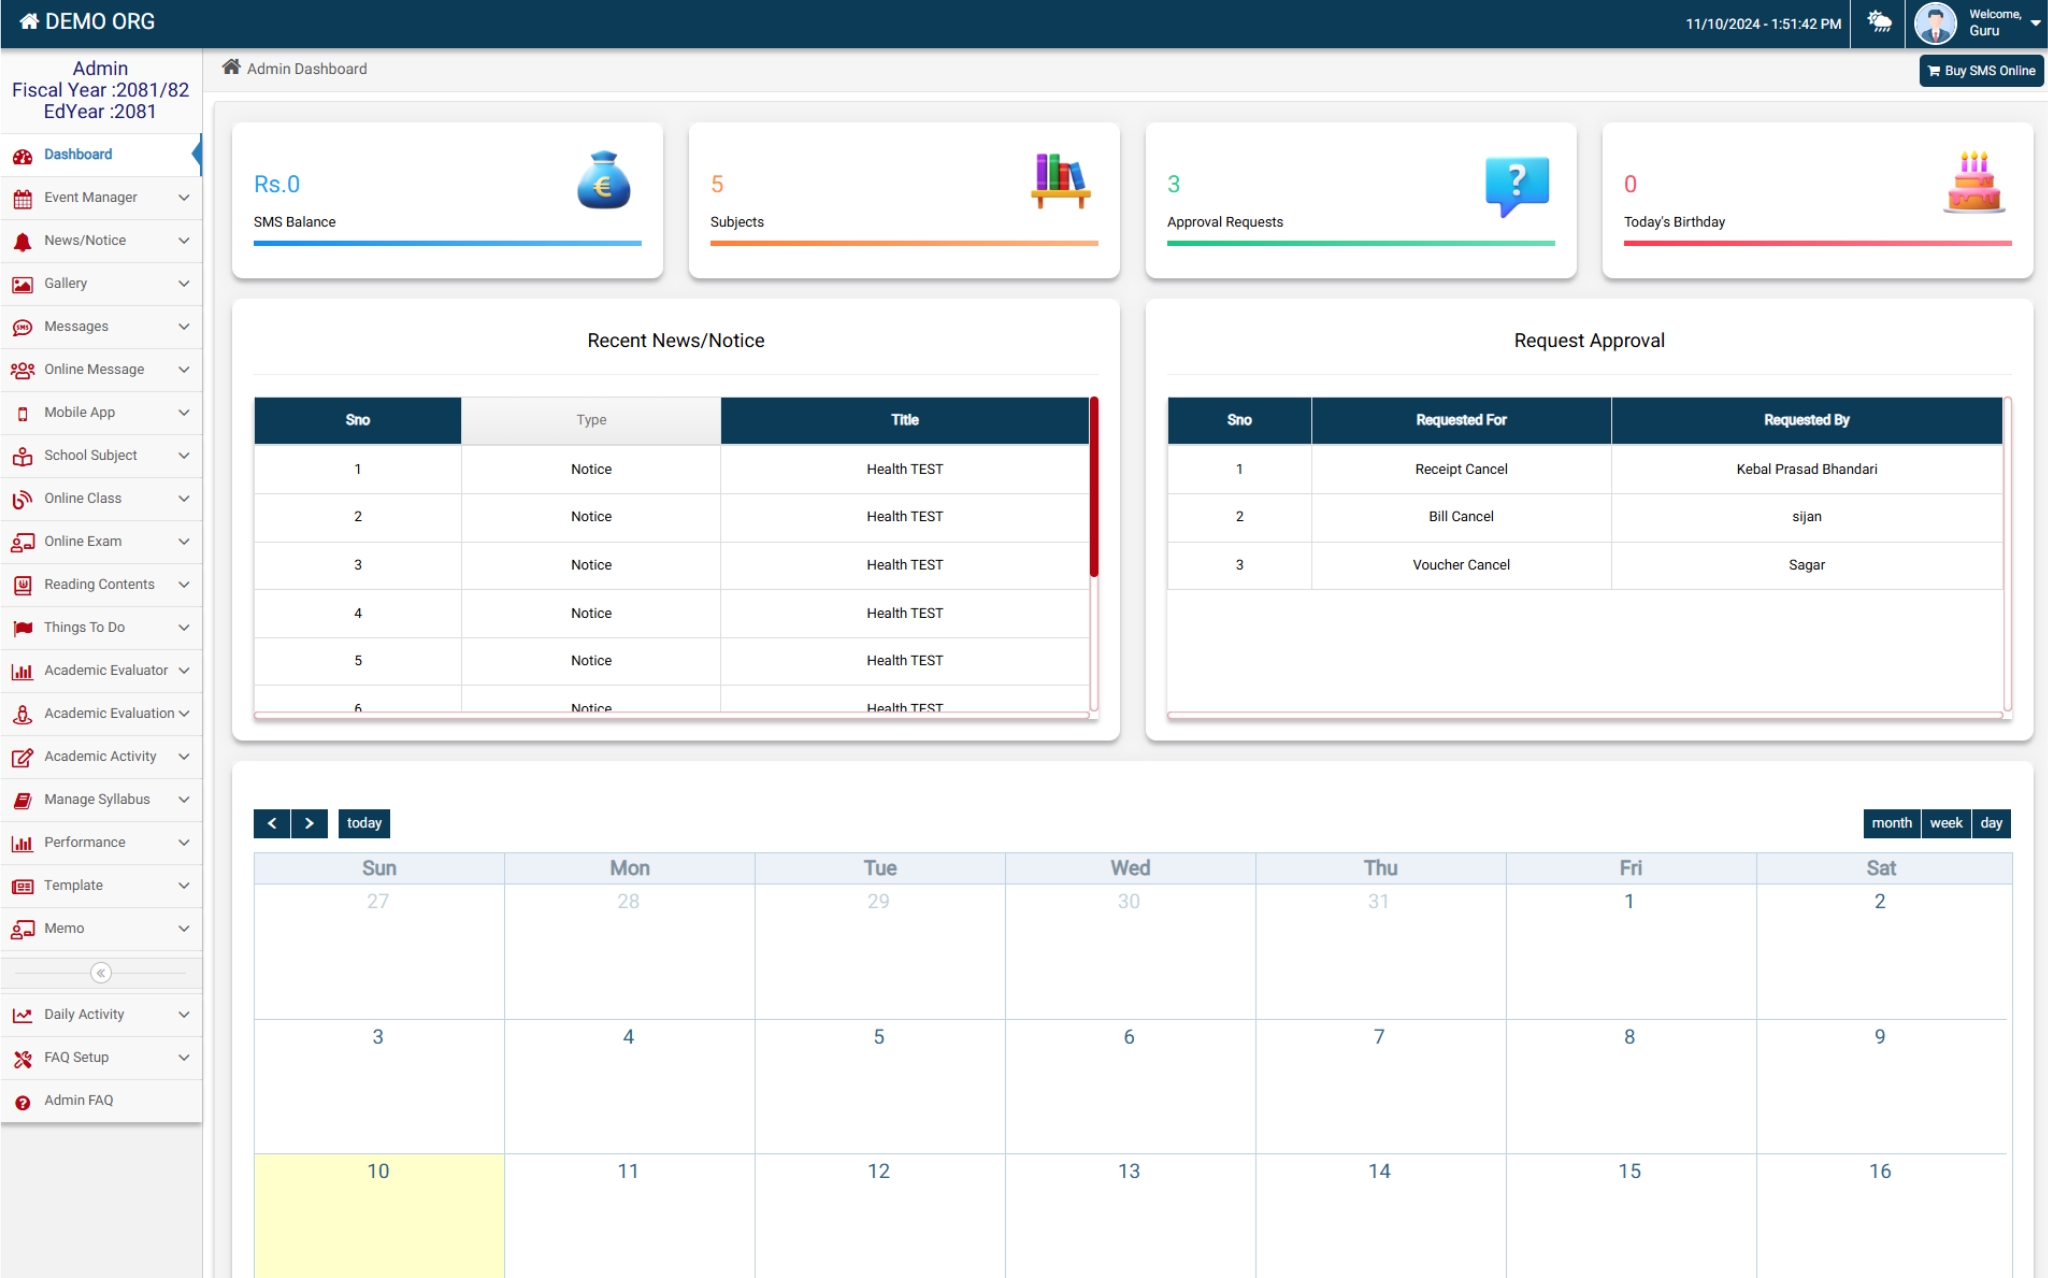Expand the Academic Activity menu

[99, 755]
